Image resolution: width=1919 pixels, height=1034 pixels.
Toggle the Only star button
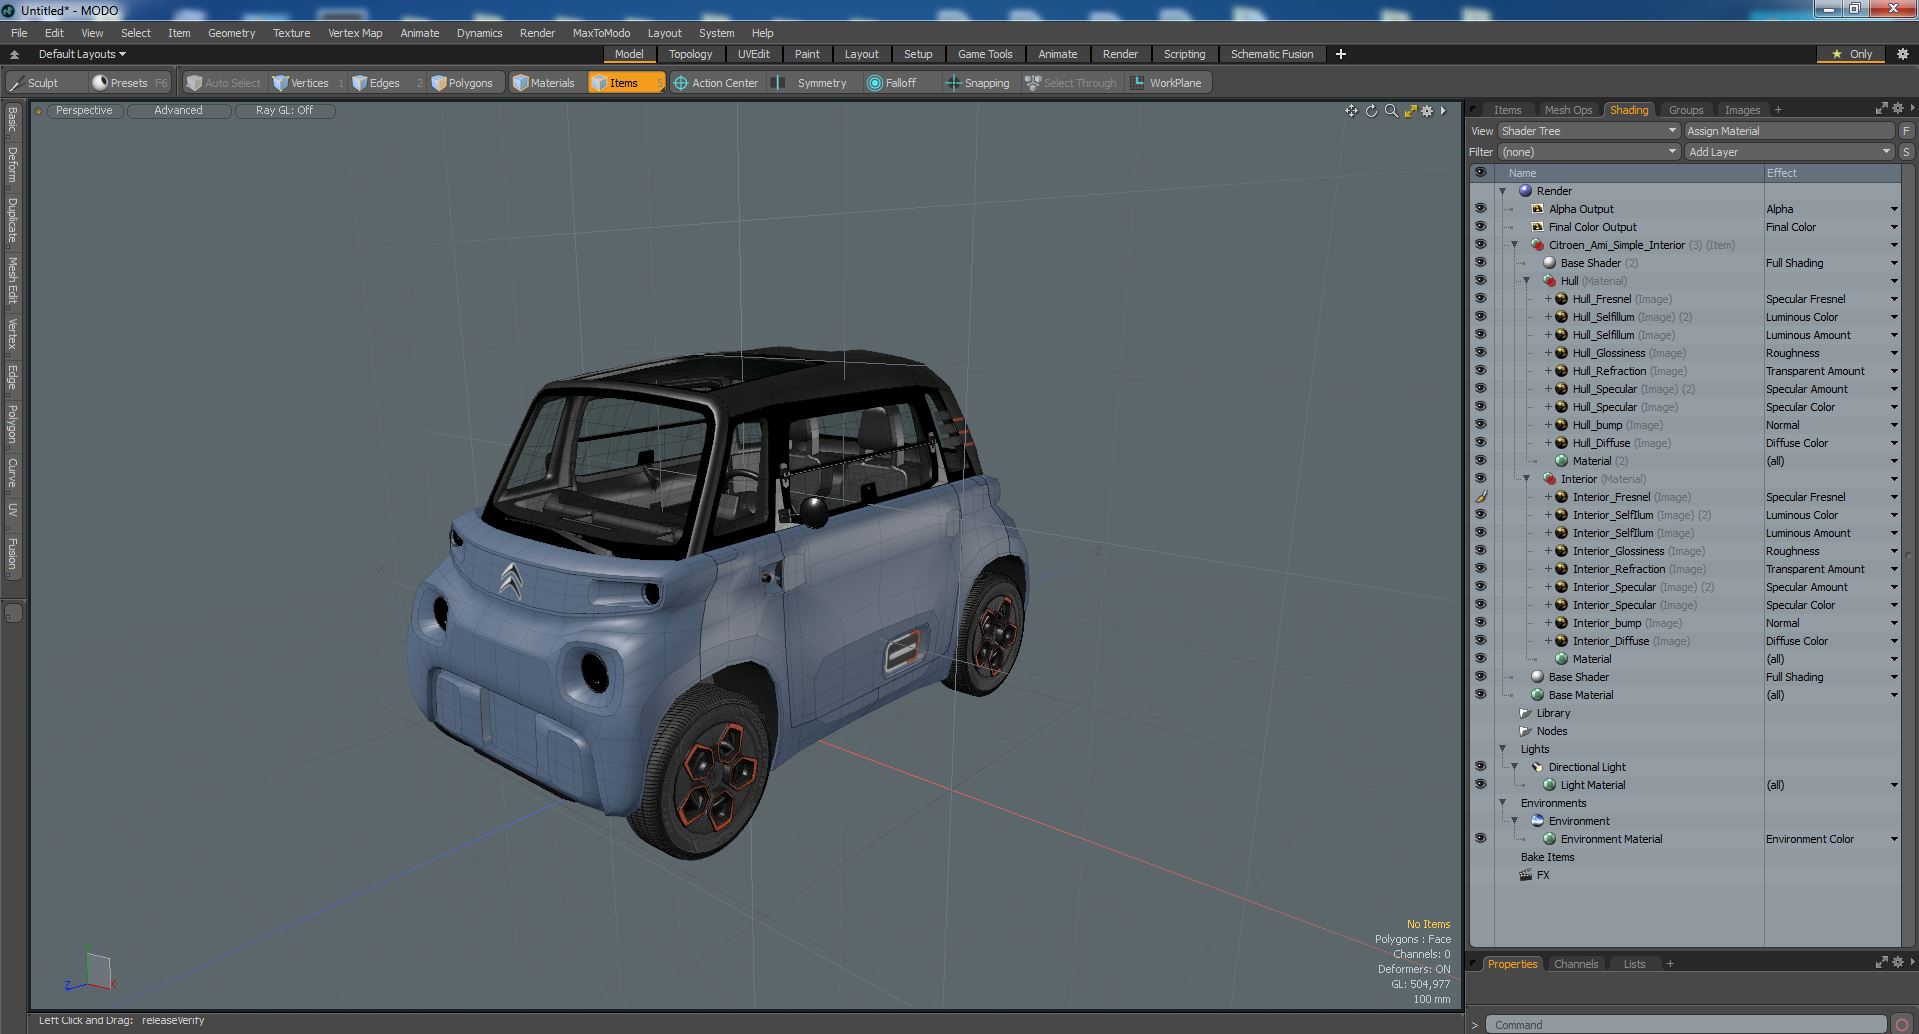(1851, 54)
